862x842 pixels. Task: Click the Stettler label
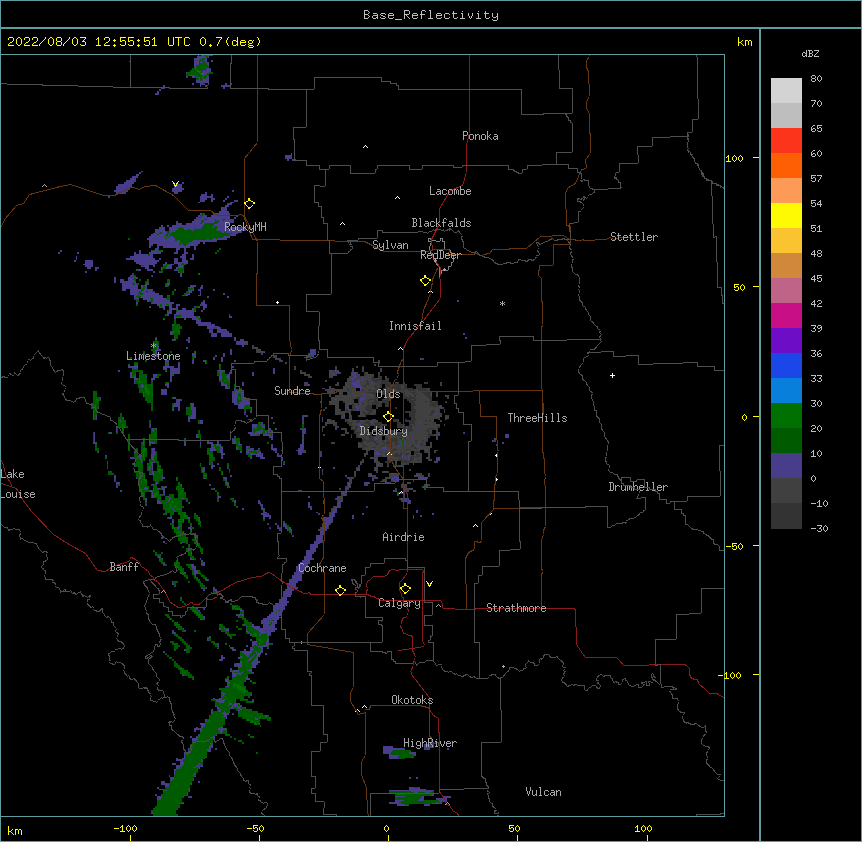tap(634, 237)
